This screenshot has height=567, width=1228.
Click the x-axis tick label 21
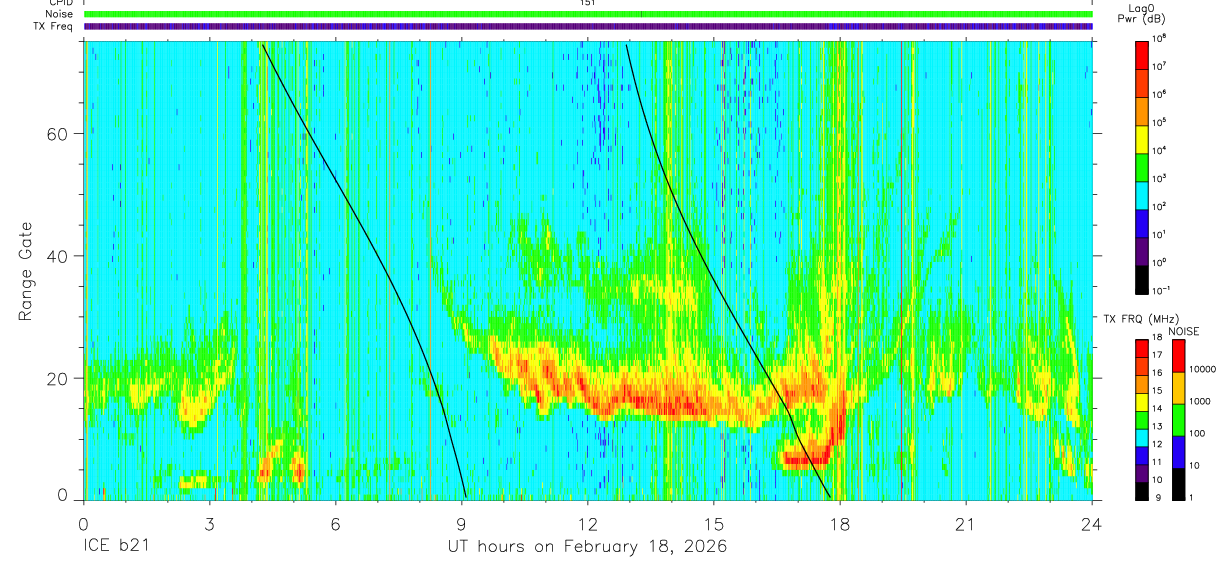pyautogui.click(x=966, y=524)
